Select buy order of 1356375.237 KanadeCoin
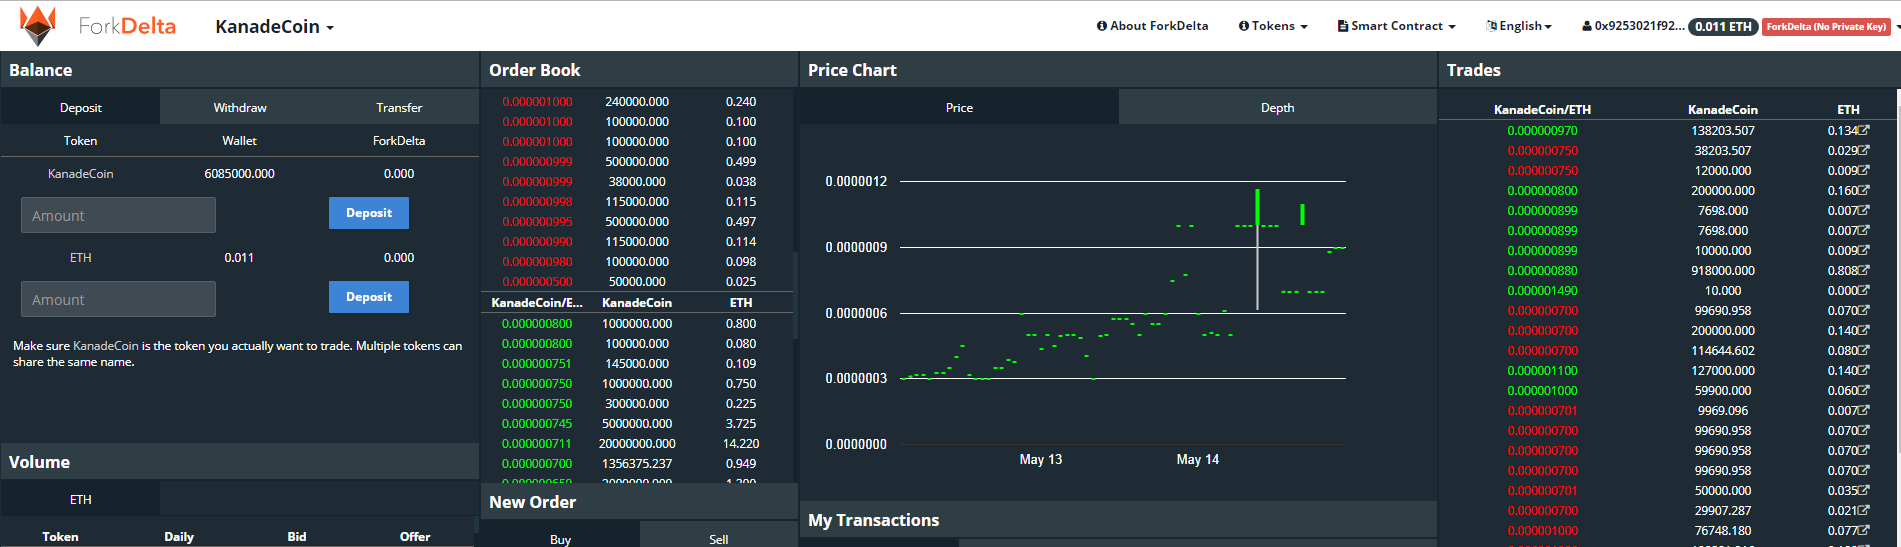Image resolution: width=1901 pixels, height=547 pixels. point(637,463)
